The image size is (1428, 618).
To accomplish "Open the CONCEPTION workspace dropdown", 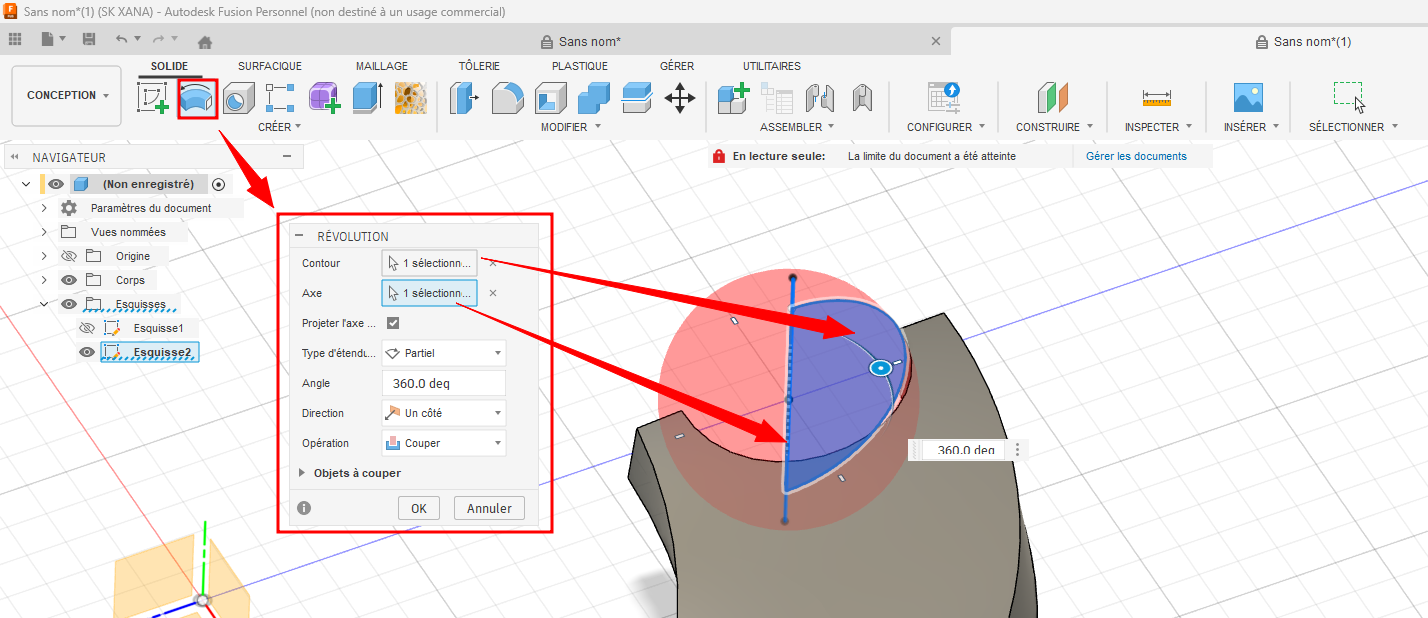I will coord(67,96).
